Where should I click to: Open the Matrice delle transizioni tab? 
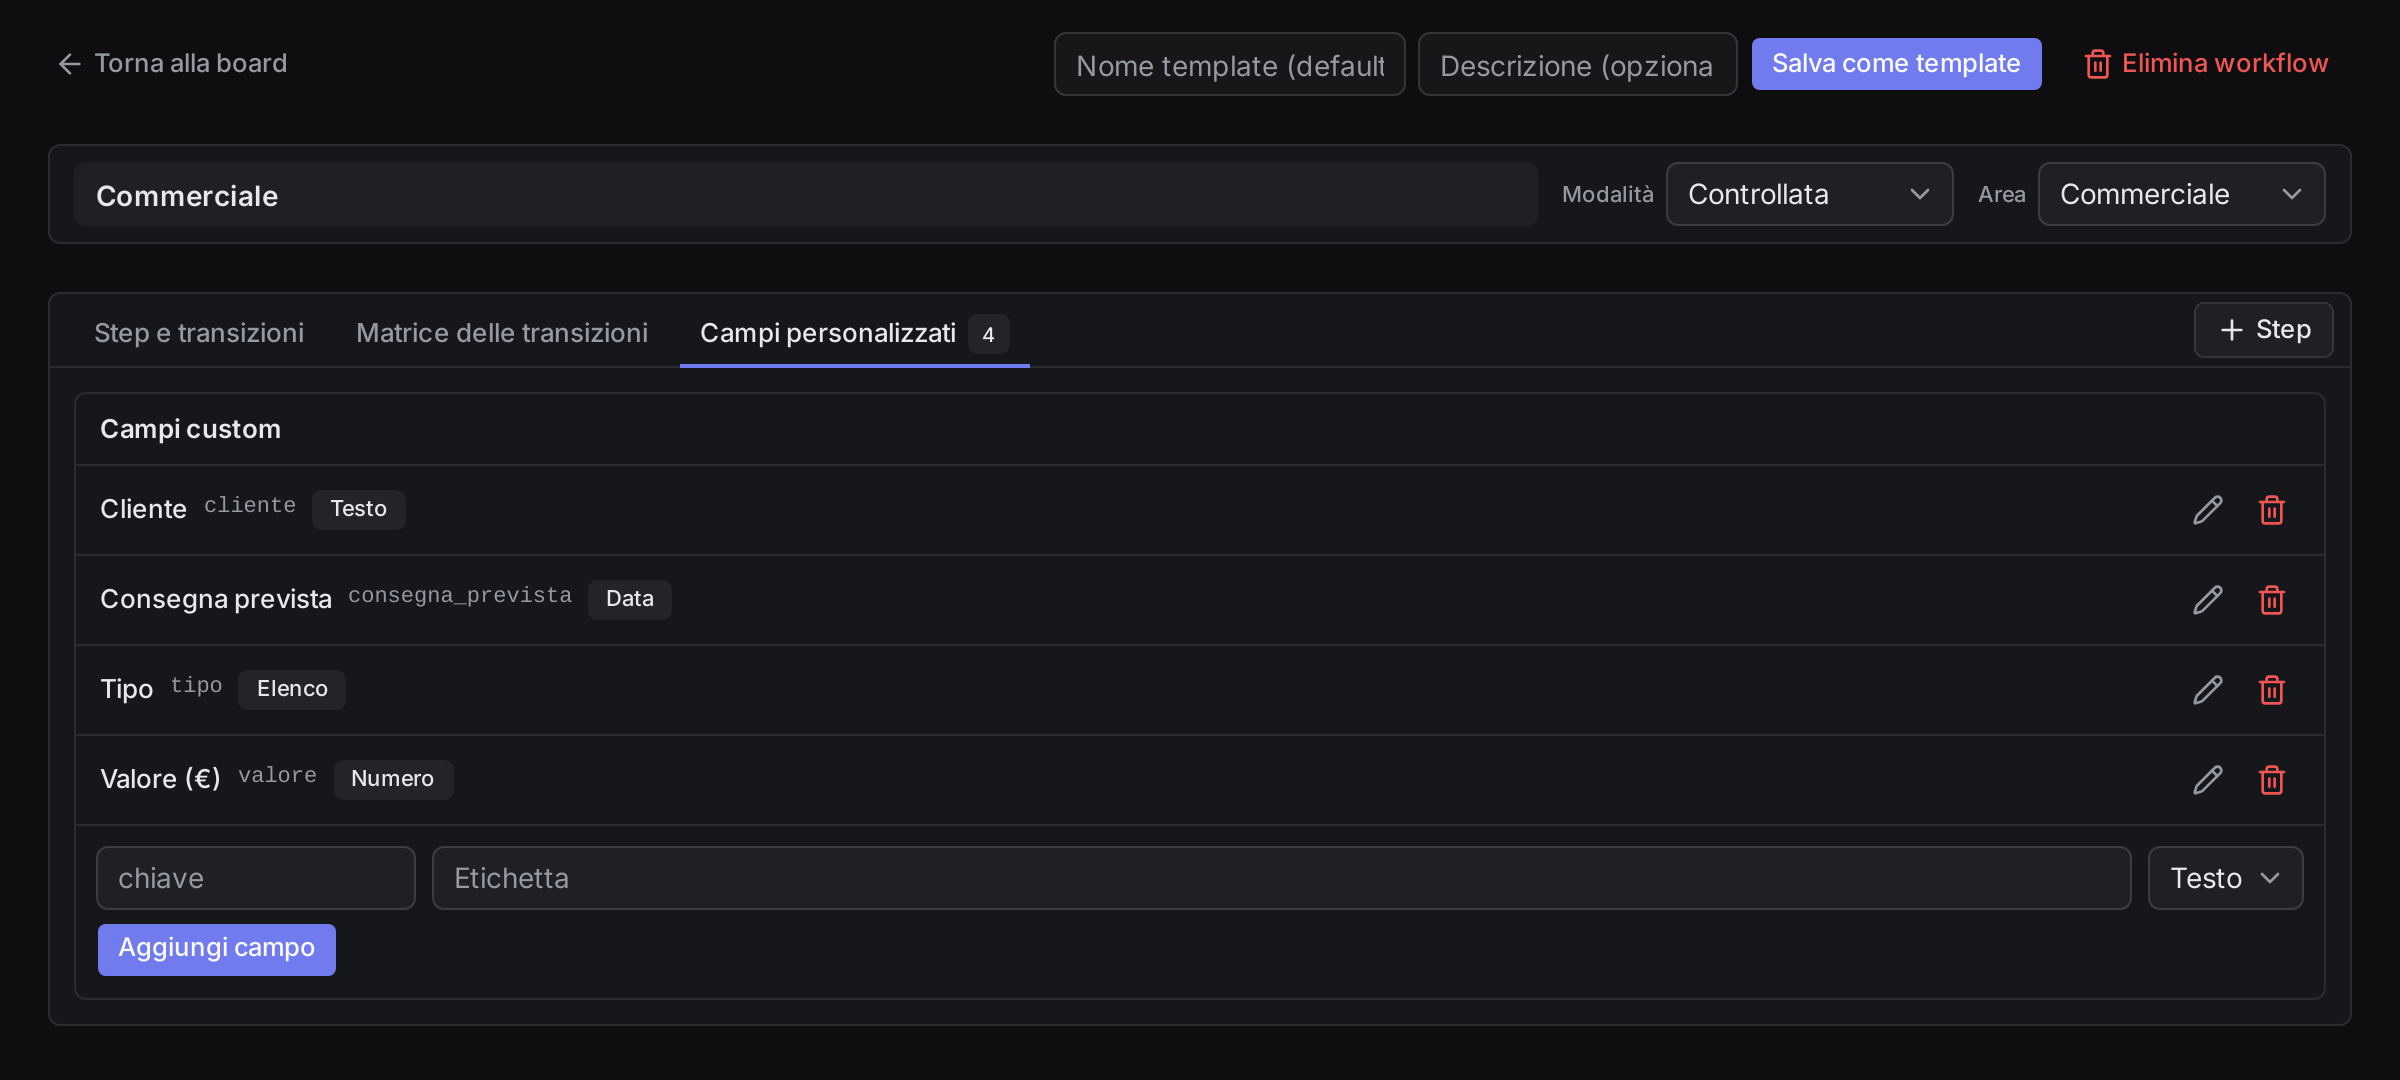coord(502,333)
